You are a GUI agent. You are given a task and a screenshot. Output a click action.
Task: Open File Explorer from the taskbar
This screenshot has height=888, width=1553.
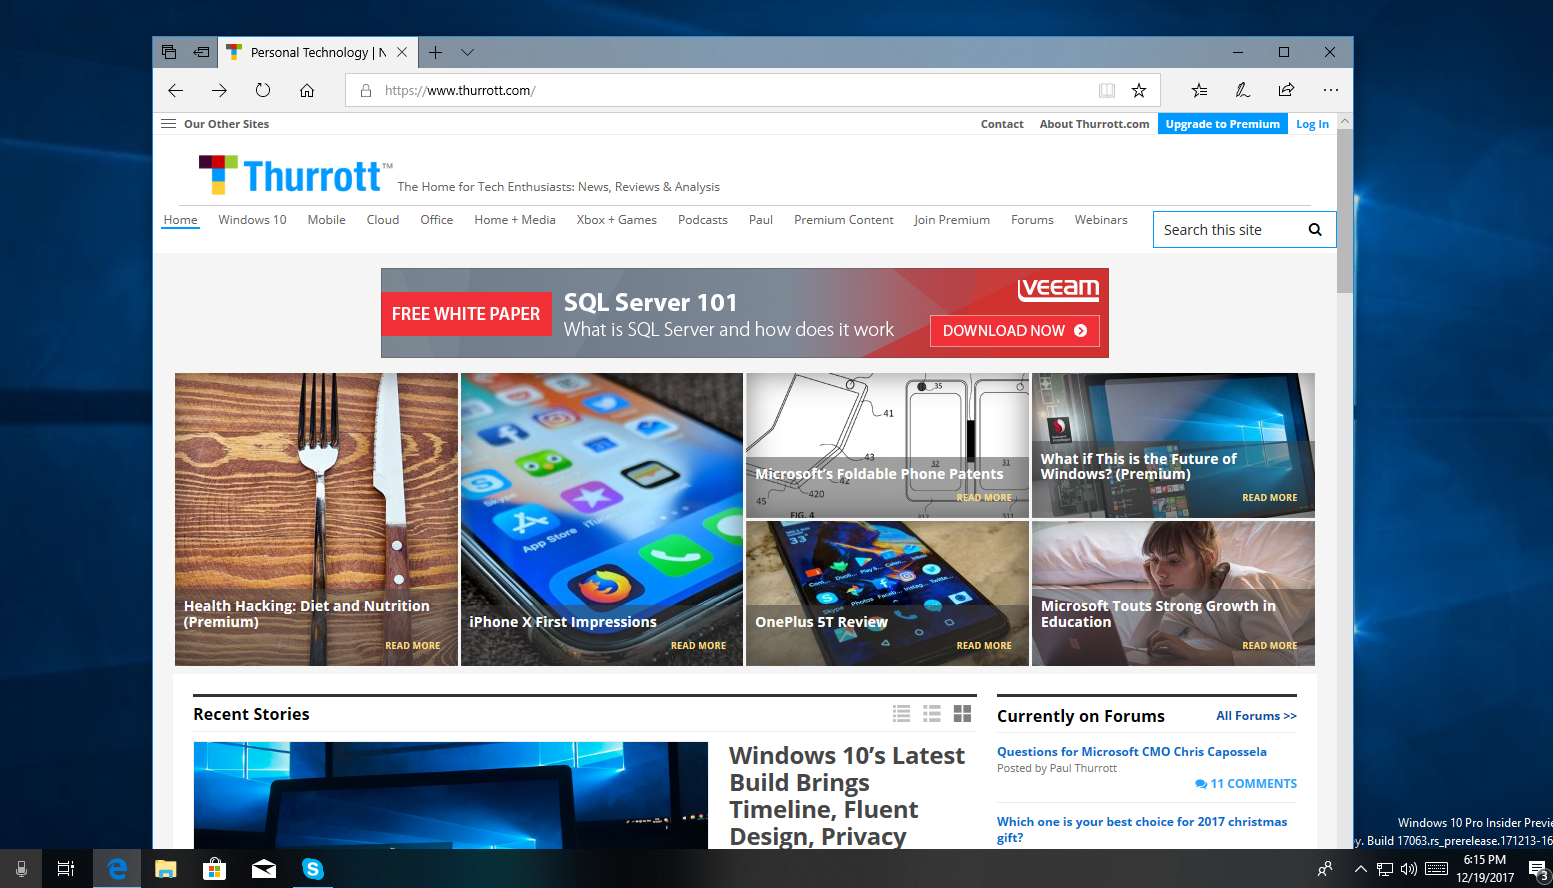tap(166, 869)
